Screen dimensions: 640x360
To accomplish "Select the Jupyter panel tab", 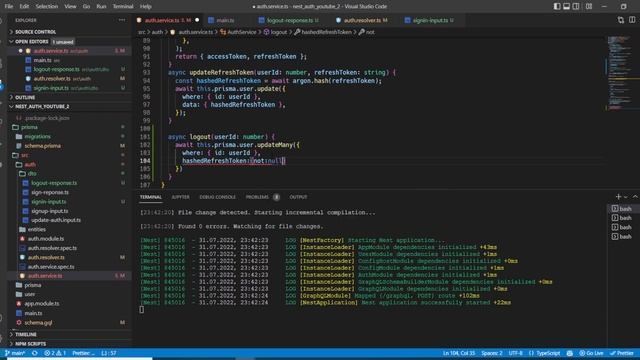I will point(180,197).
